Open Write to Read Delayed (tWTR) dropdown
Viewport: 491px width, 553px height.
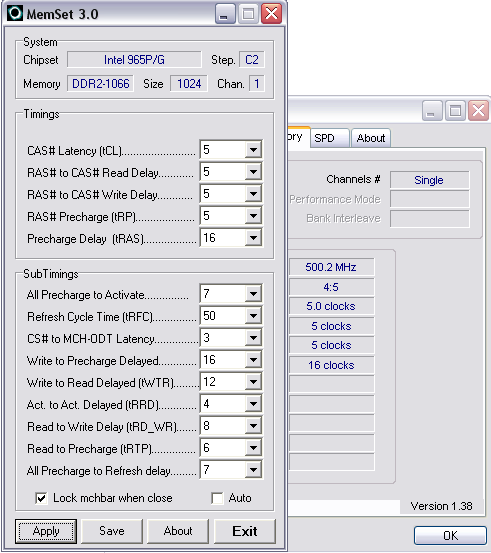[x=253, y=382]
